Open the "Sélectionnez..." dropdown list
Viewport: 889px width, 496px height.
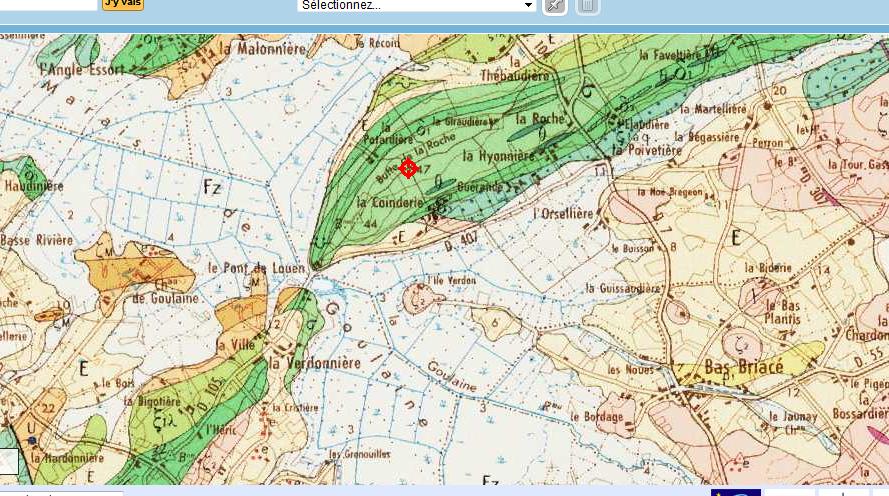[x=417, y=5]
